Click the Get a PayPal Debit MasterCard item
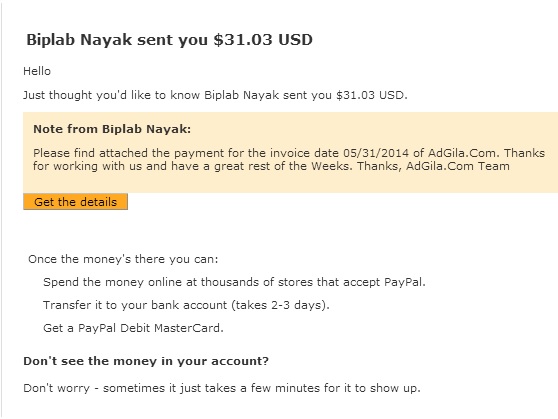The height and width of the screenshot is (419, 558). [x=133, y=328]
